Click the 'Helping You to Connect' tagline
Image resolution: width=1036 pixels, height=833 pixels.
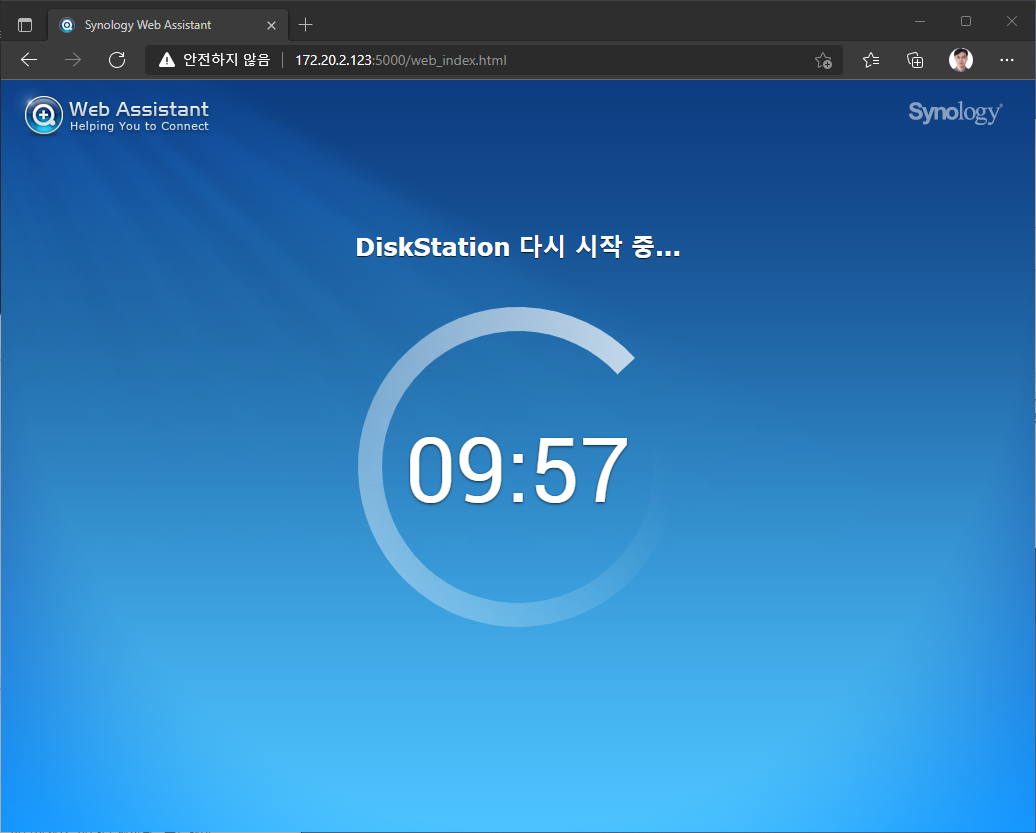click(139, 126)
